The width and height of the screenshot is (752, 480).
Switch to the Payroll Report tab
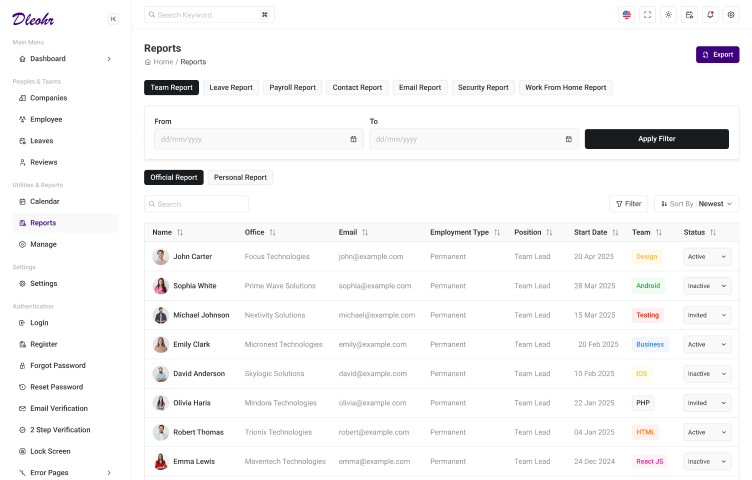pyautogui.click(x=293, y=87)
